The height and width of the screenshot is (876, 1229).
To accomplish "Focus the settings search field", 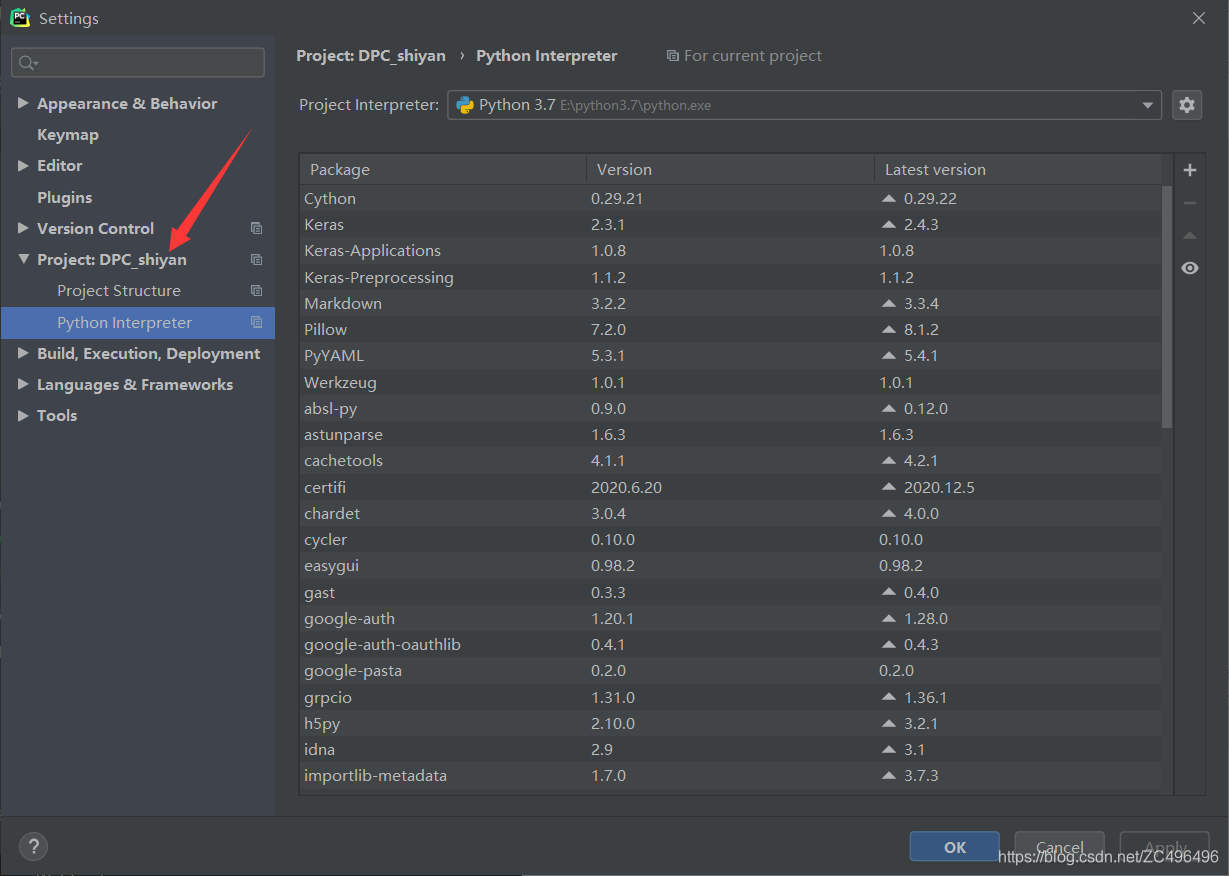I will click(x=138, y=63).
